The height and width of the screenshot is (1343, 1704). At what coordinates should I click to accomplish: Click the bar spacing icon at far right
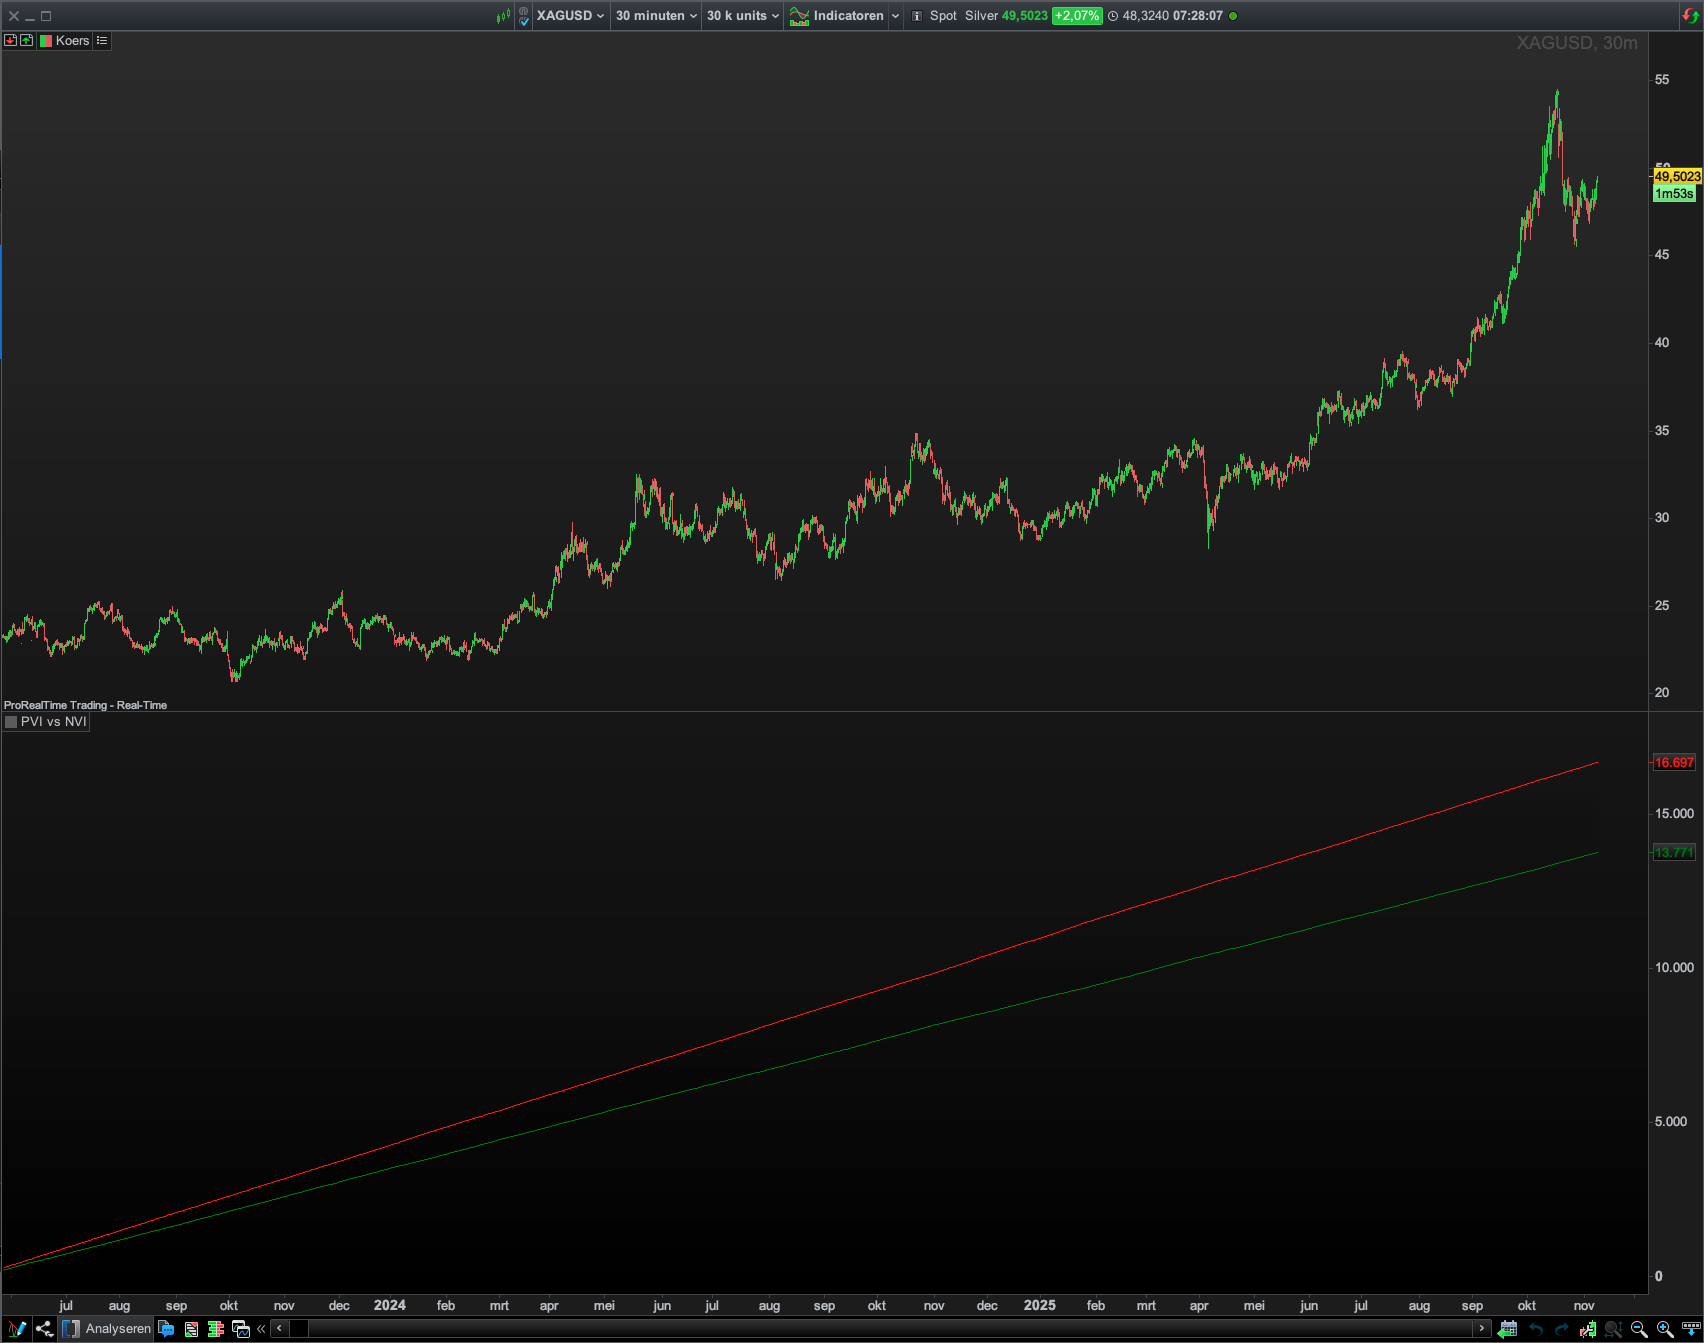(1691, 1329)
